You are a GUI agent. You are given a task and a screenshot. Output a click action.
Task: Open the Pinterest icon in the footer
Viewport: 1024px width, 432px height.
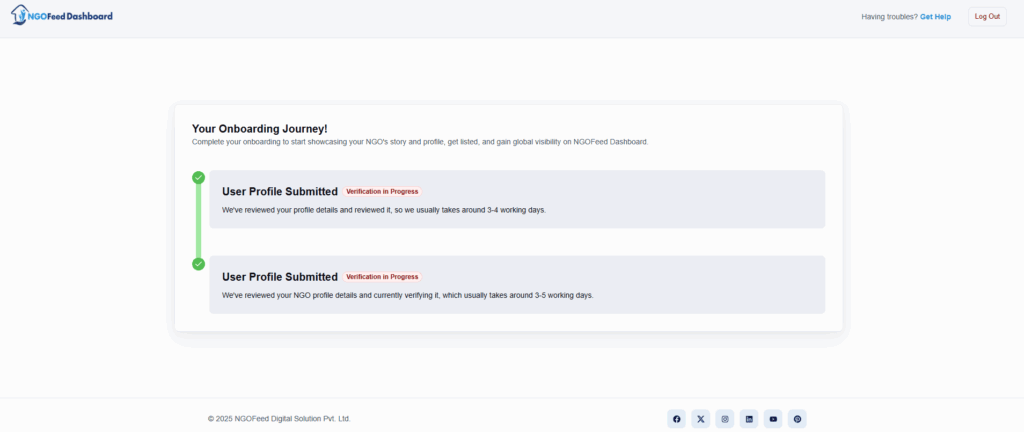[797, 419]
